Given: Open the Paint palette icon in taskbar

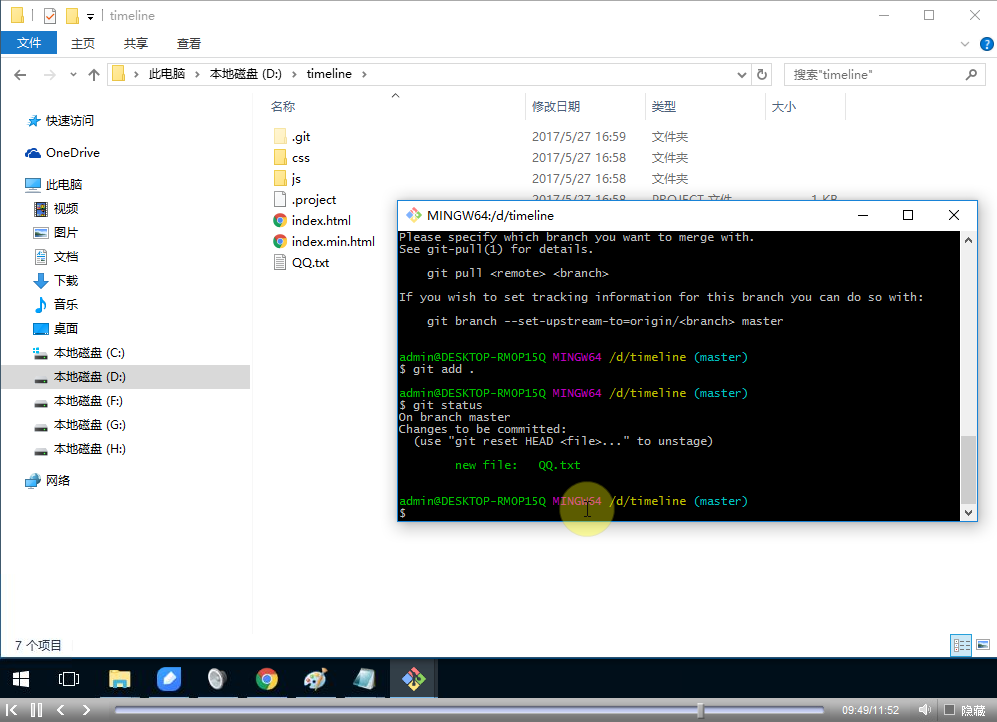Looking at the screenshot, I should click(315, 679).
